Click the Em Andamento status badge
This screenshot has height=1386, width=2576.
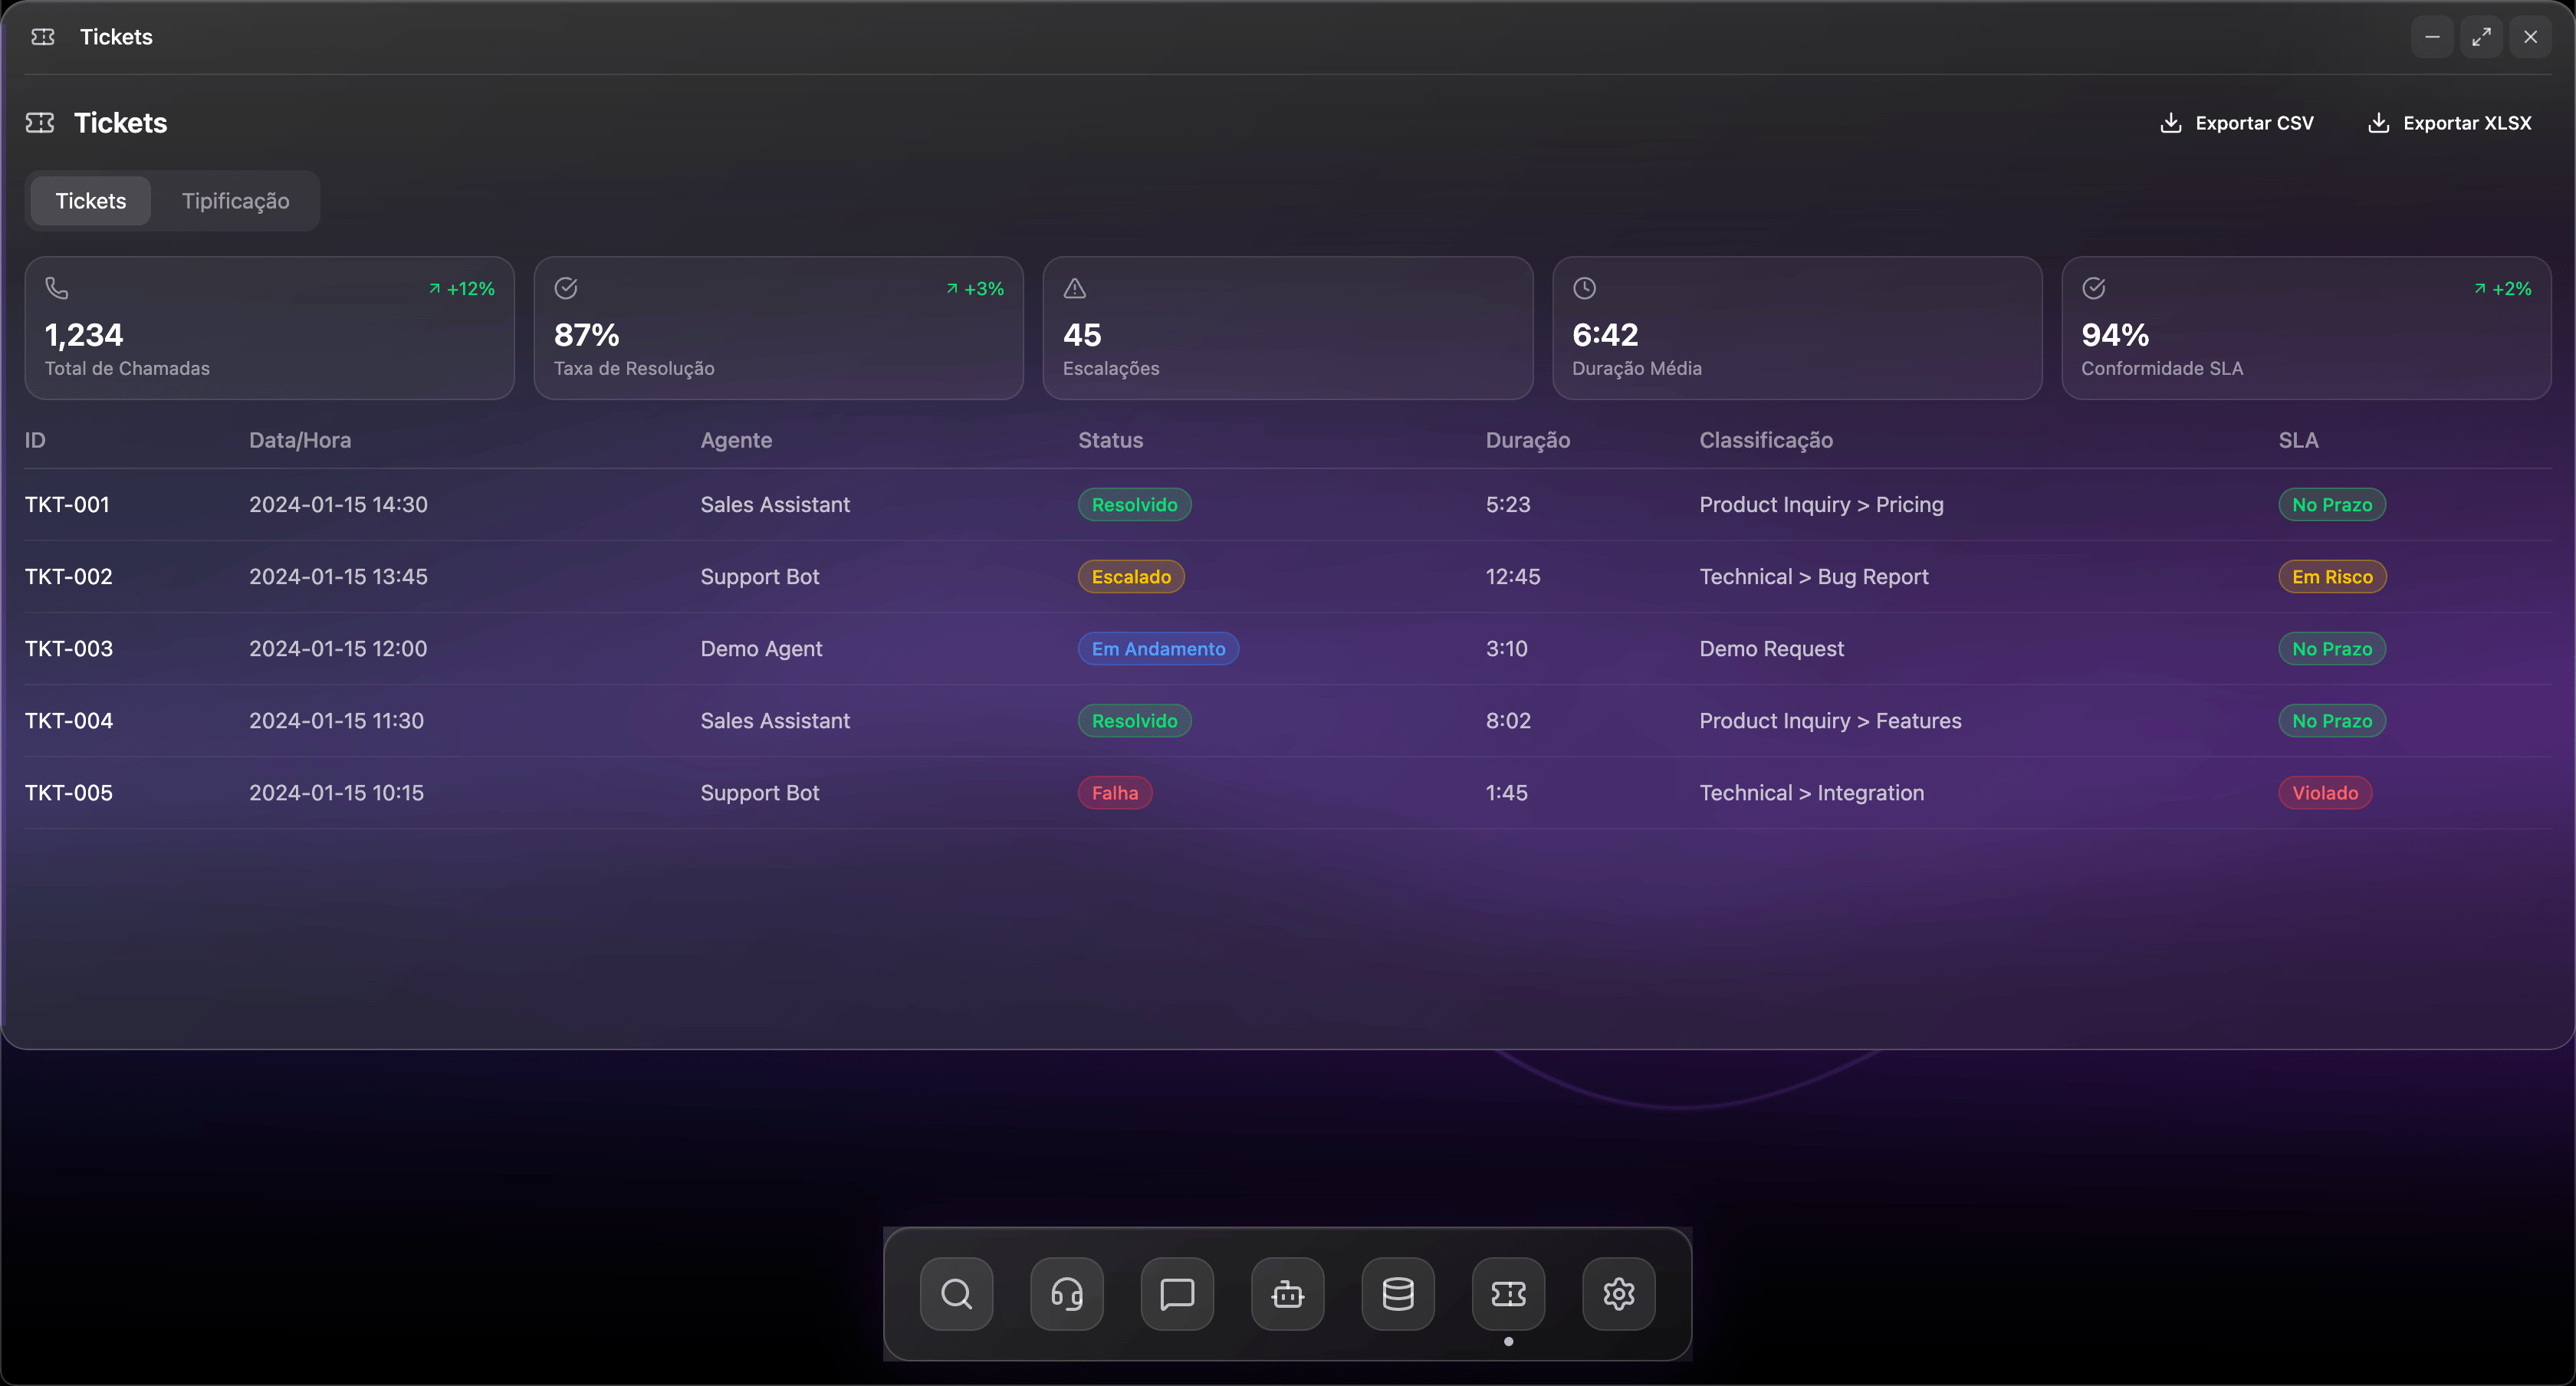pyautogui.click(x=1157, y=649)
